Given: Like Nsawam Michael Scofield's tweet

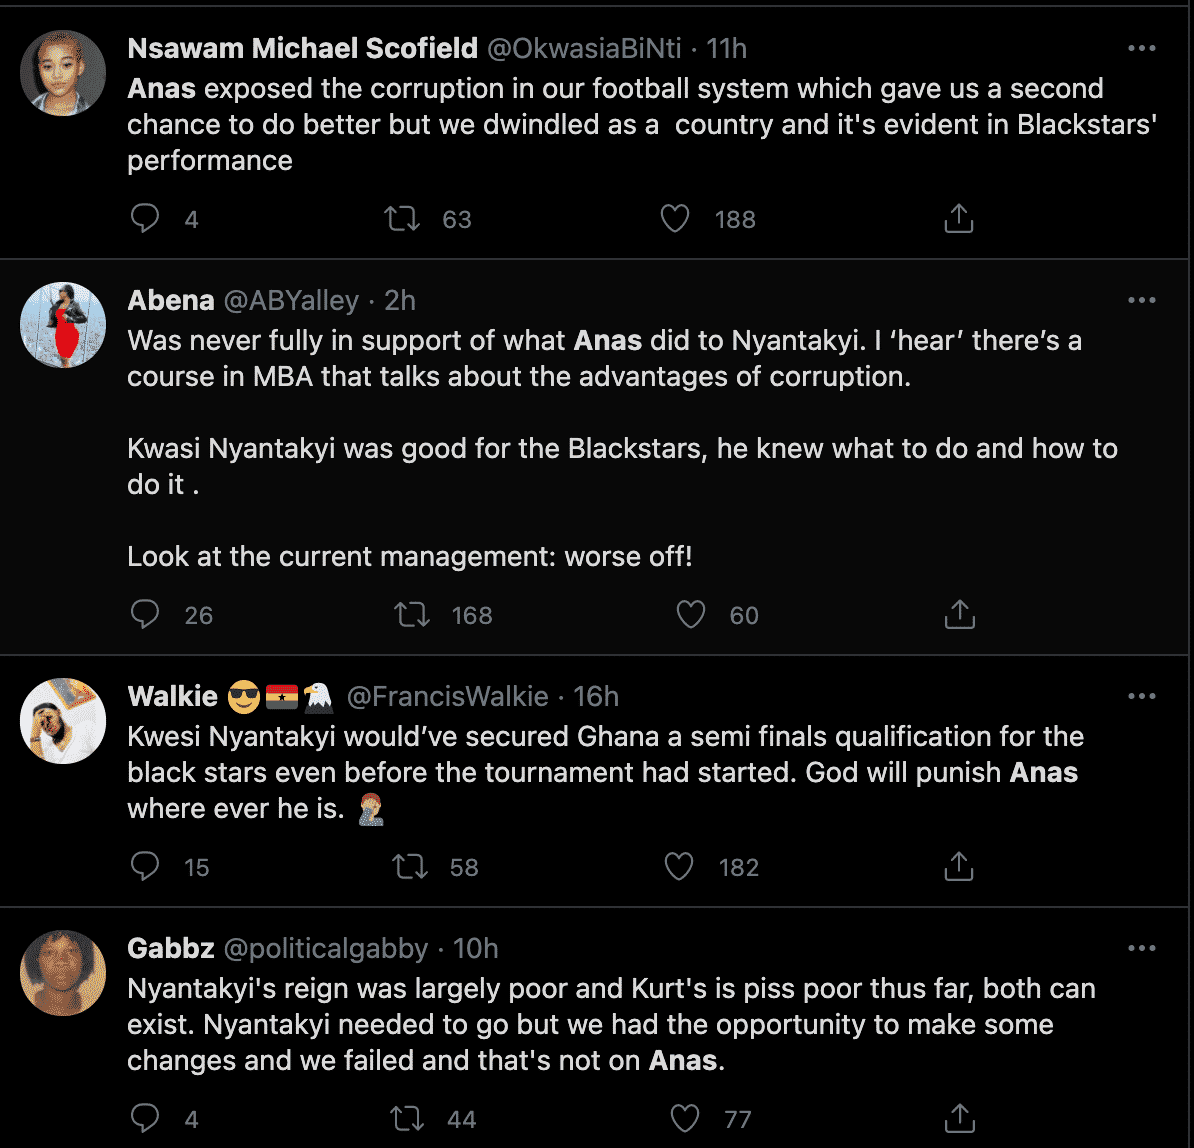Looking at the screenshot, I should tap(676, 218).
